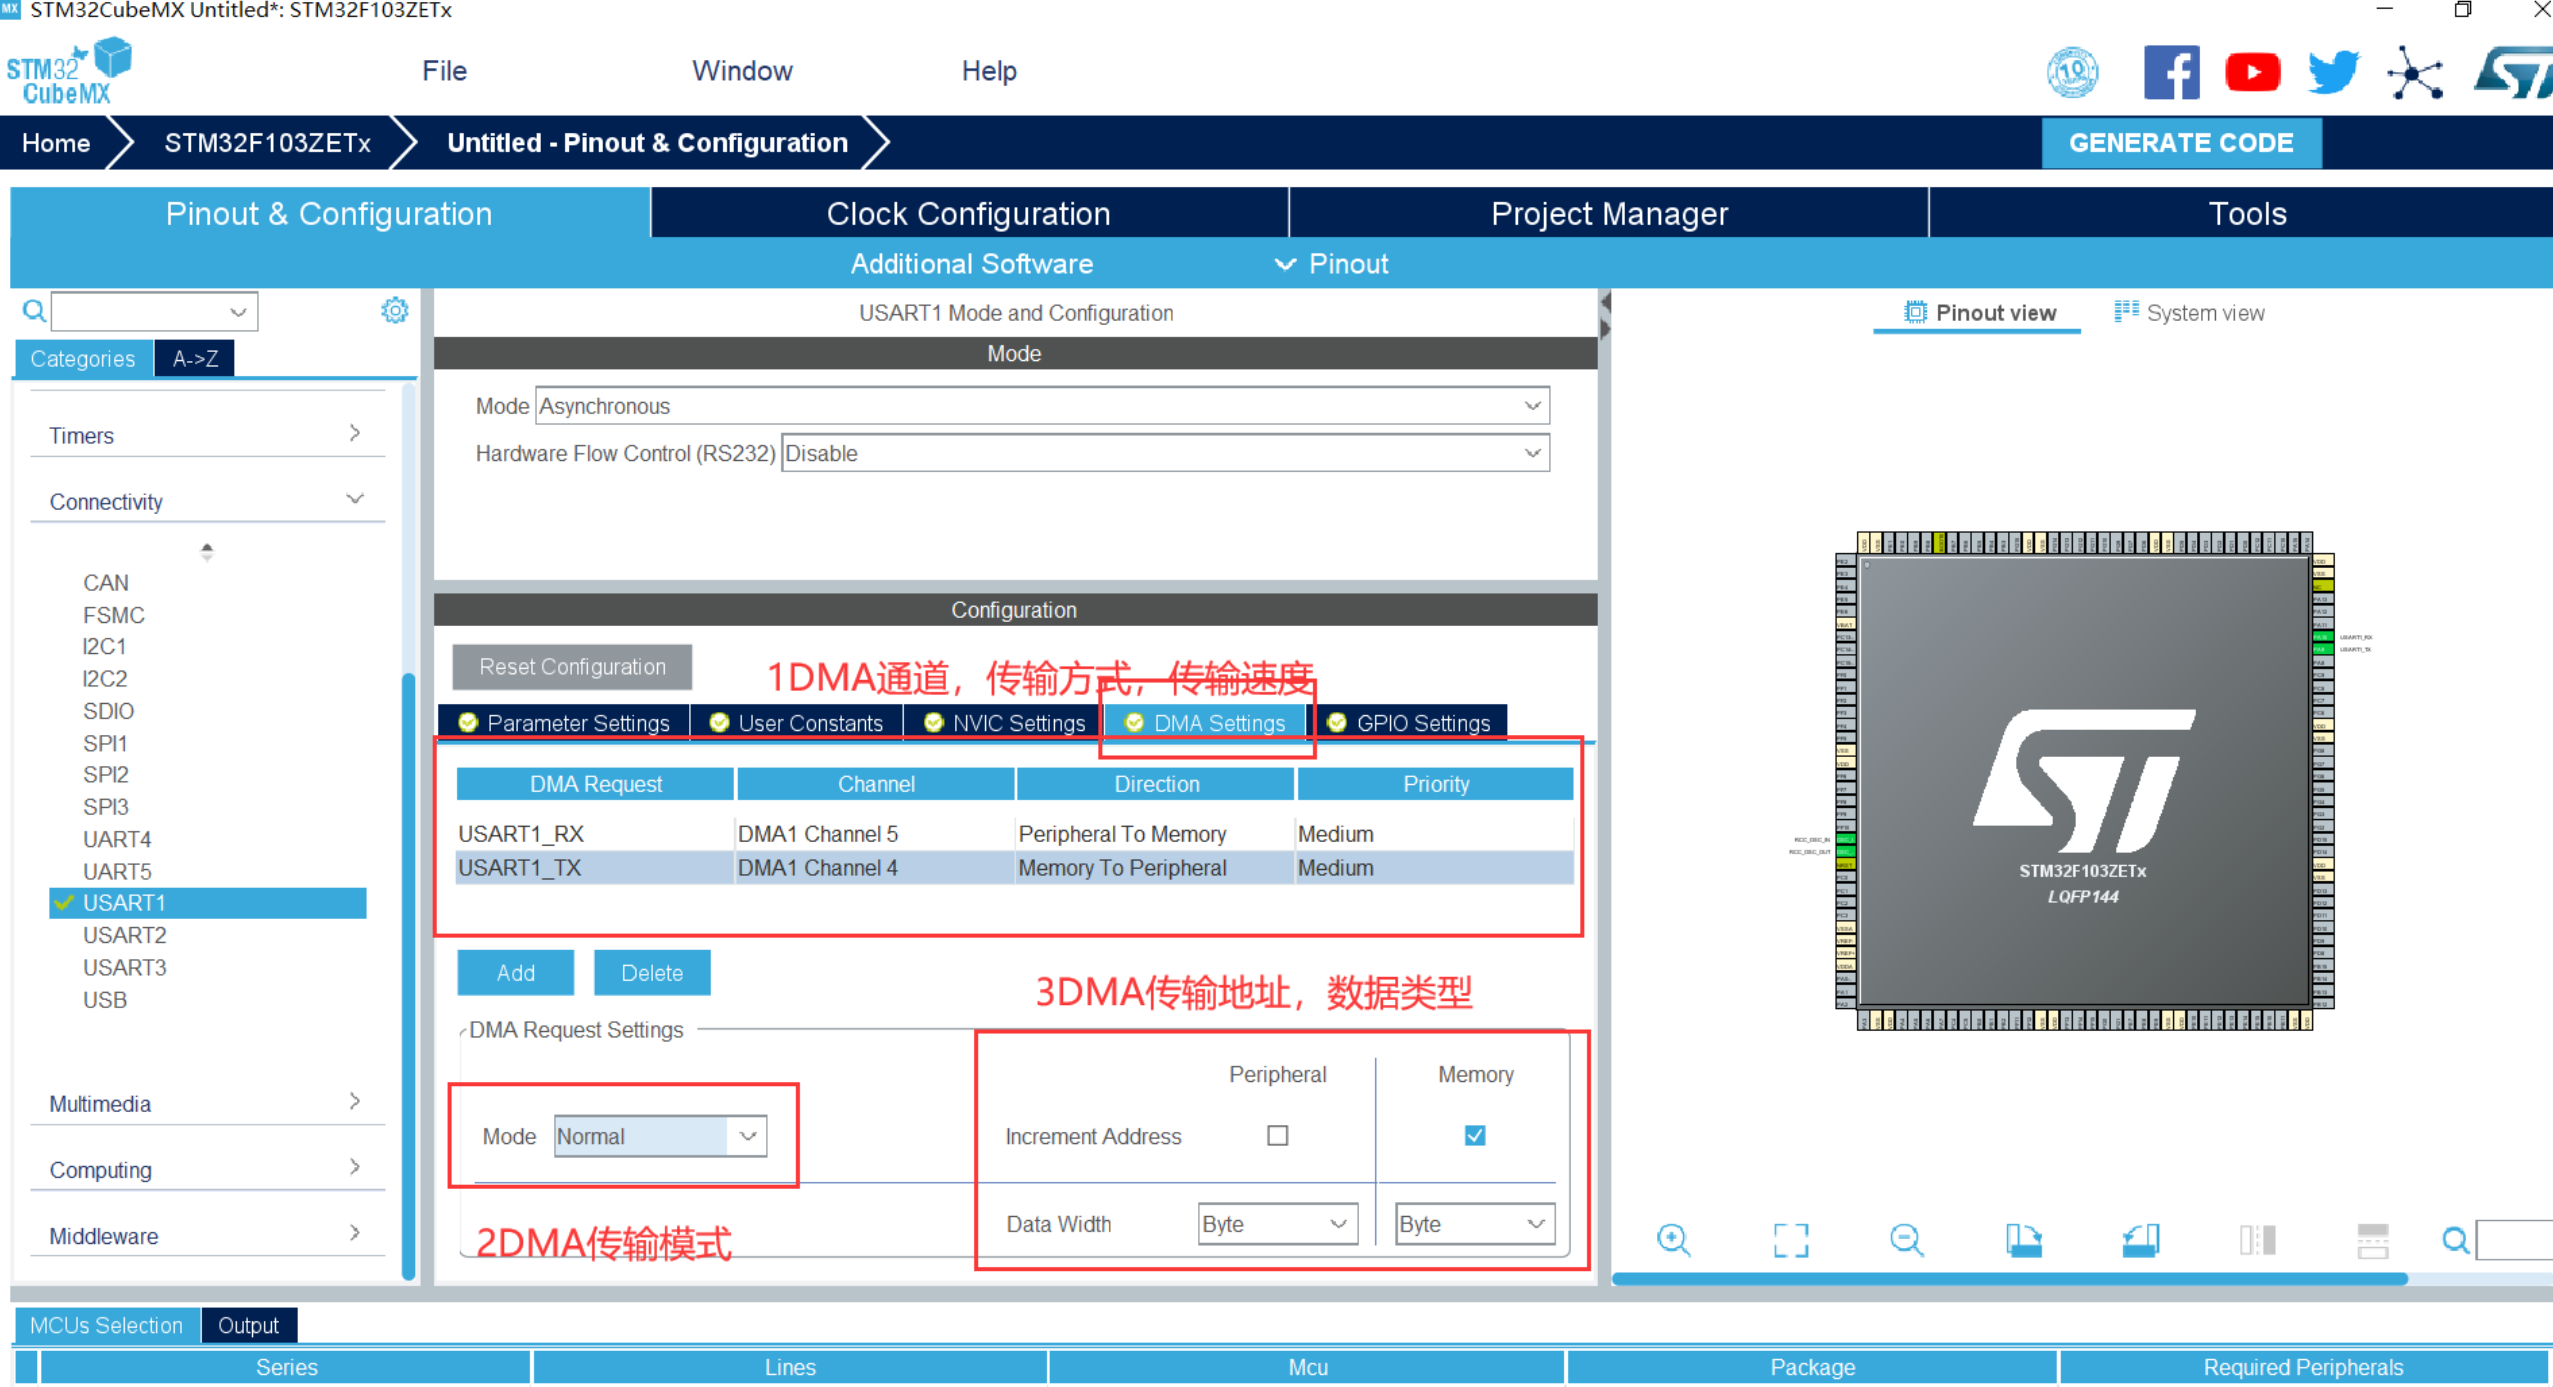Click the GENERATE CODE button
This screenshot has width=2553, height=1387.
point(2180,143)
